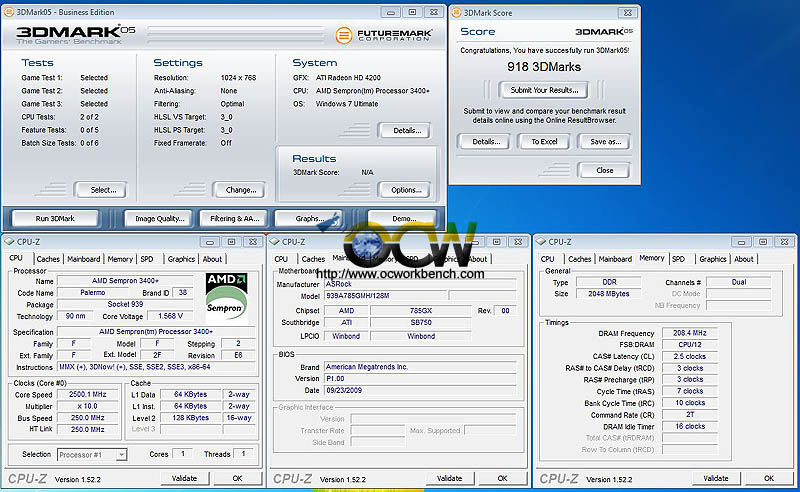
Task: Click the Core Voltage value 1.568 V
Action: [170, 316]
